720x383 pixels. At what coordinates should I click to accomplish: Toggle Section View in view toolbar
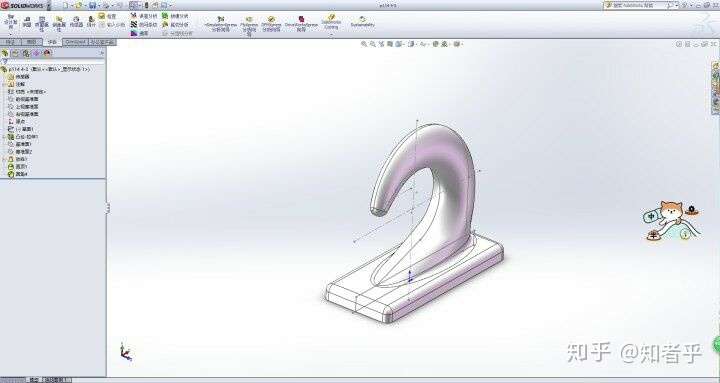390,44
